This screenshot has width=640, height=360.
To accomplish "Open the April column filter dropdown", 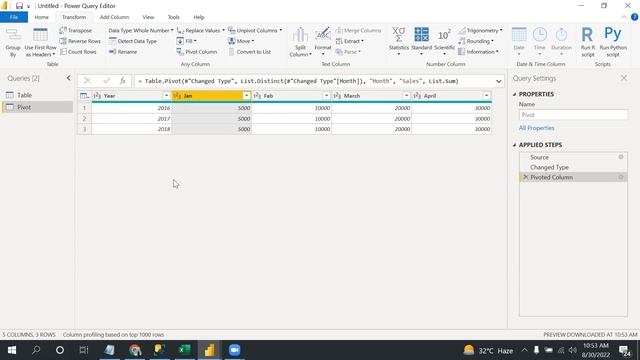I will (486, 96).
